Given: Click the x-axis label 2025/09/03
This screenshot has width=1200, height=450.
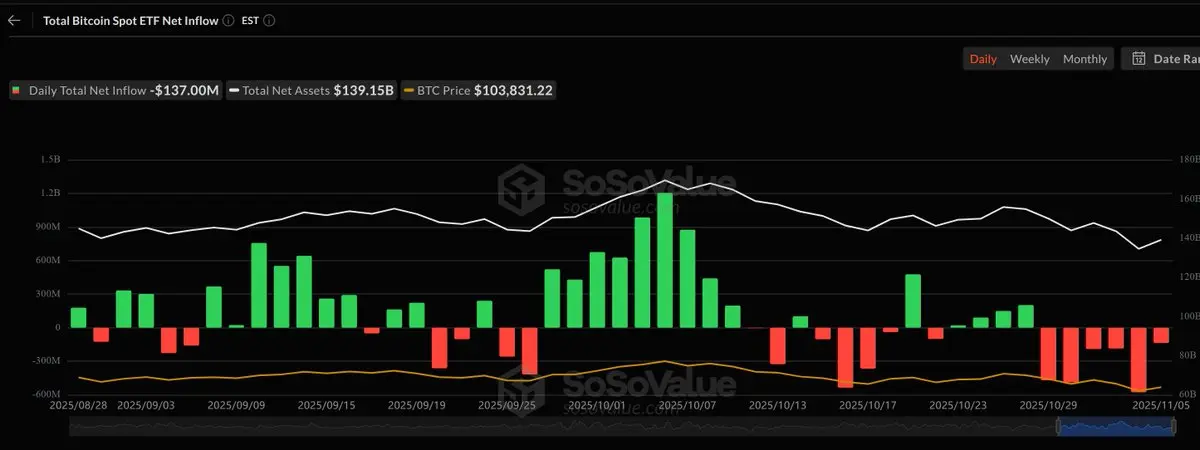Looking at the screenshot, I should click(146, 406).
